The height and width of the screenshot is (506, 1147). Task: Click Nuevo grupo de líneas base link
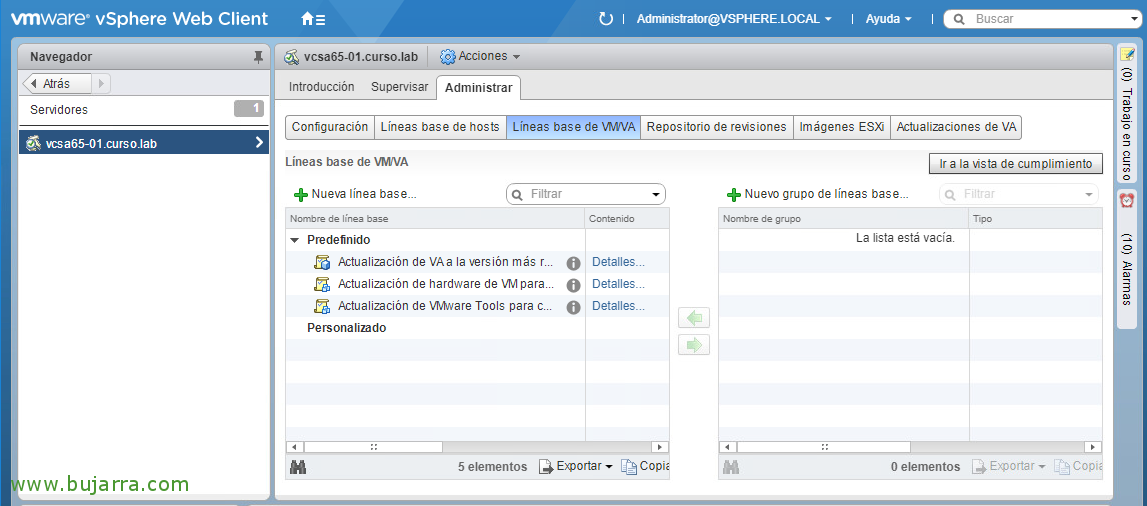827,195
